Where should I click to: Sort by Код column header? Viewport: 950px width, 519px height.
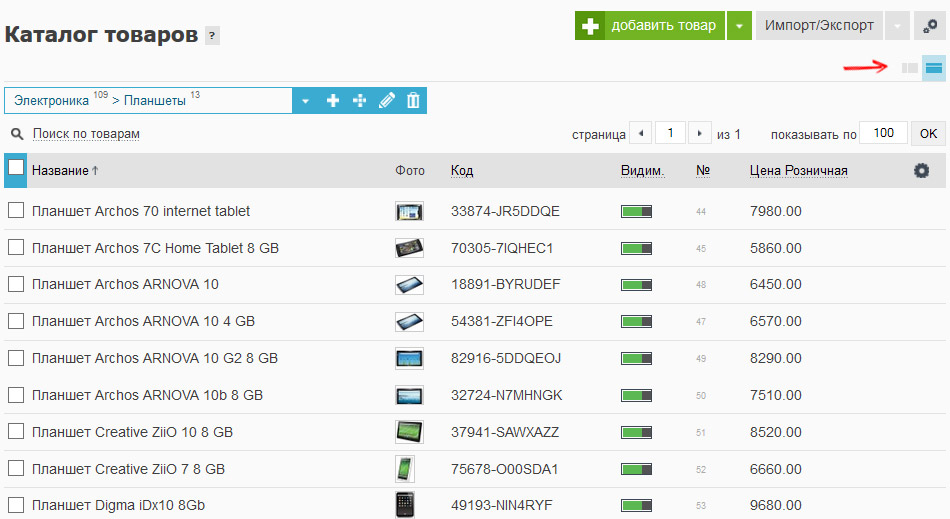coord(462,171)
